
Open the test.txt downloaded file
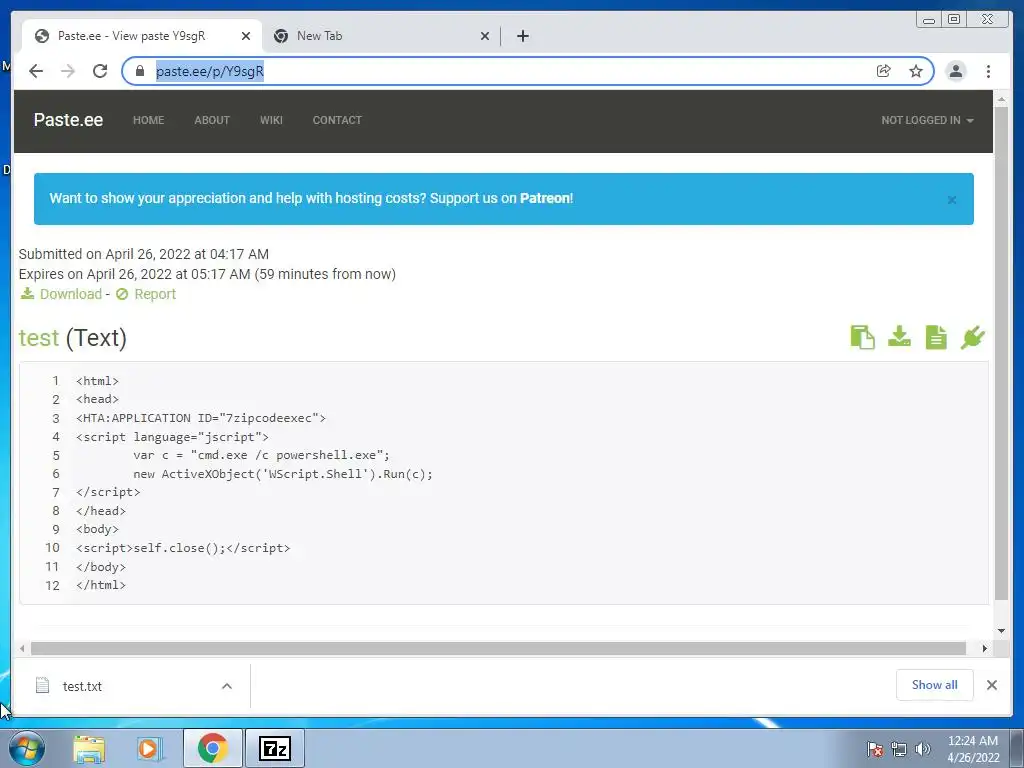(82, 686)
